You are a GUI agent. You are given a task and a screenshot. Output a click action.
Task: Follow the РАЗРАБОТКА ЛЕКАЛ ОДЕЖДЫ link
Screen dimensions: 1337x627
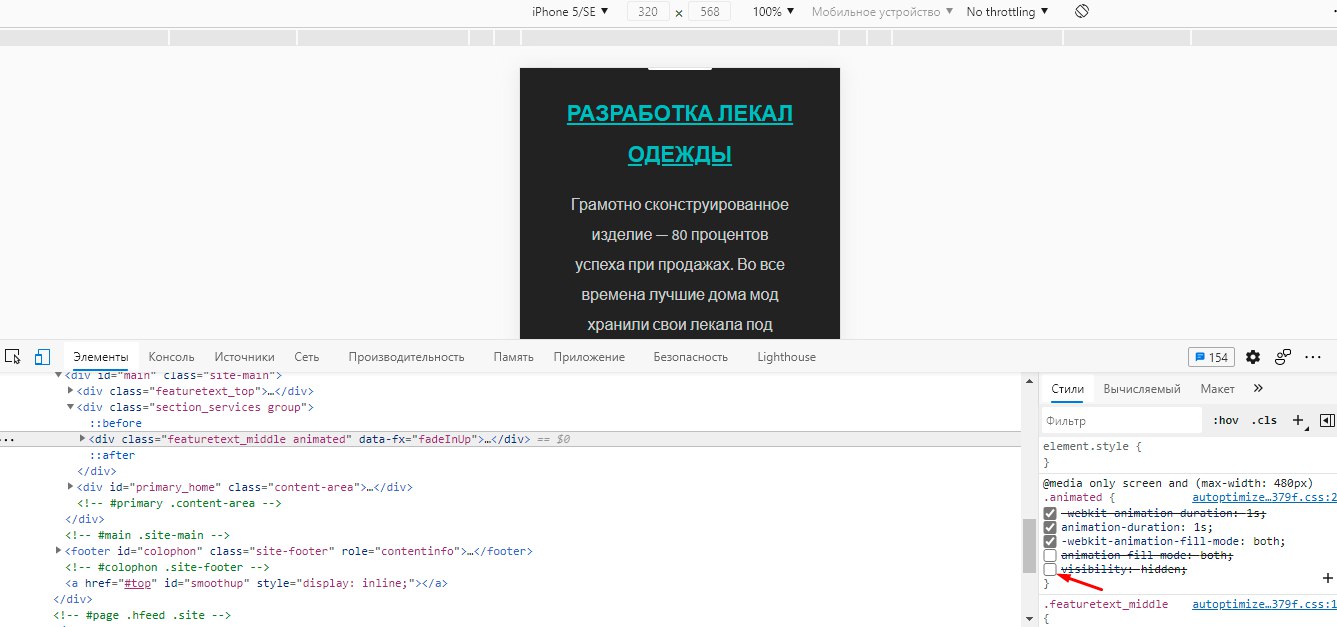click(x=680, y=134)
